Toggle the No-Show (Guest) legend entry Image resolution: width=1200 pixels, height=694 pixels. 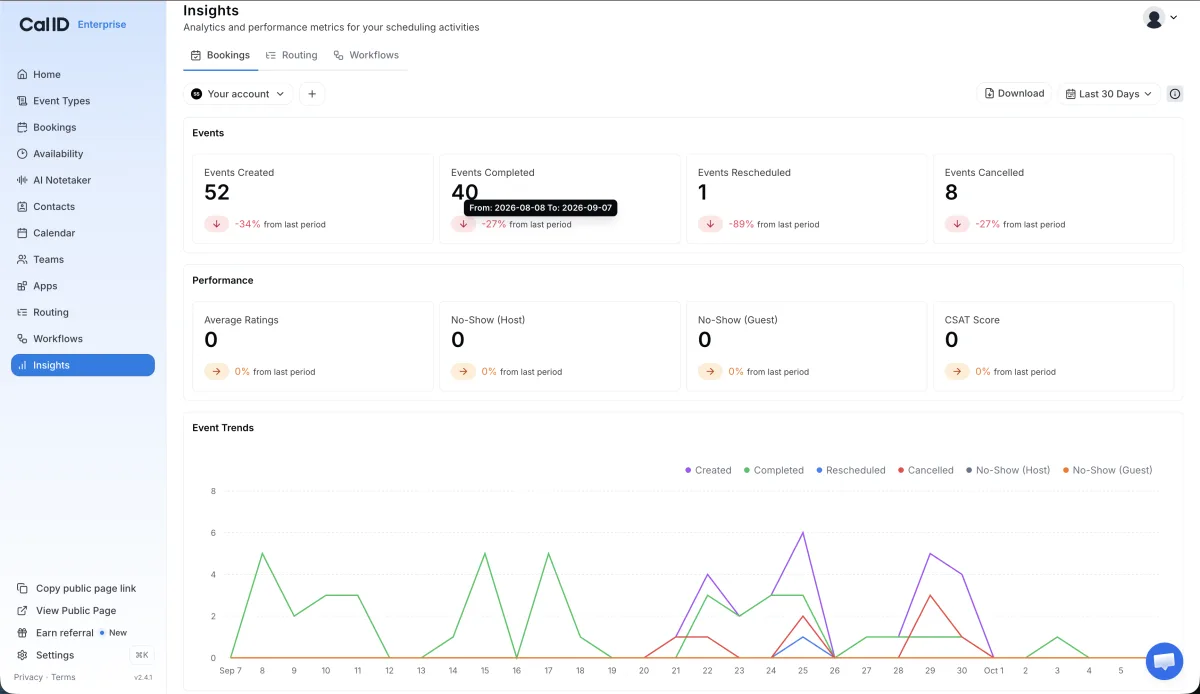pyautogui.click(x=1108, y=470)
